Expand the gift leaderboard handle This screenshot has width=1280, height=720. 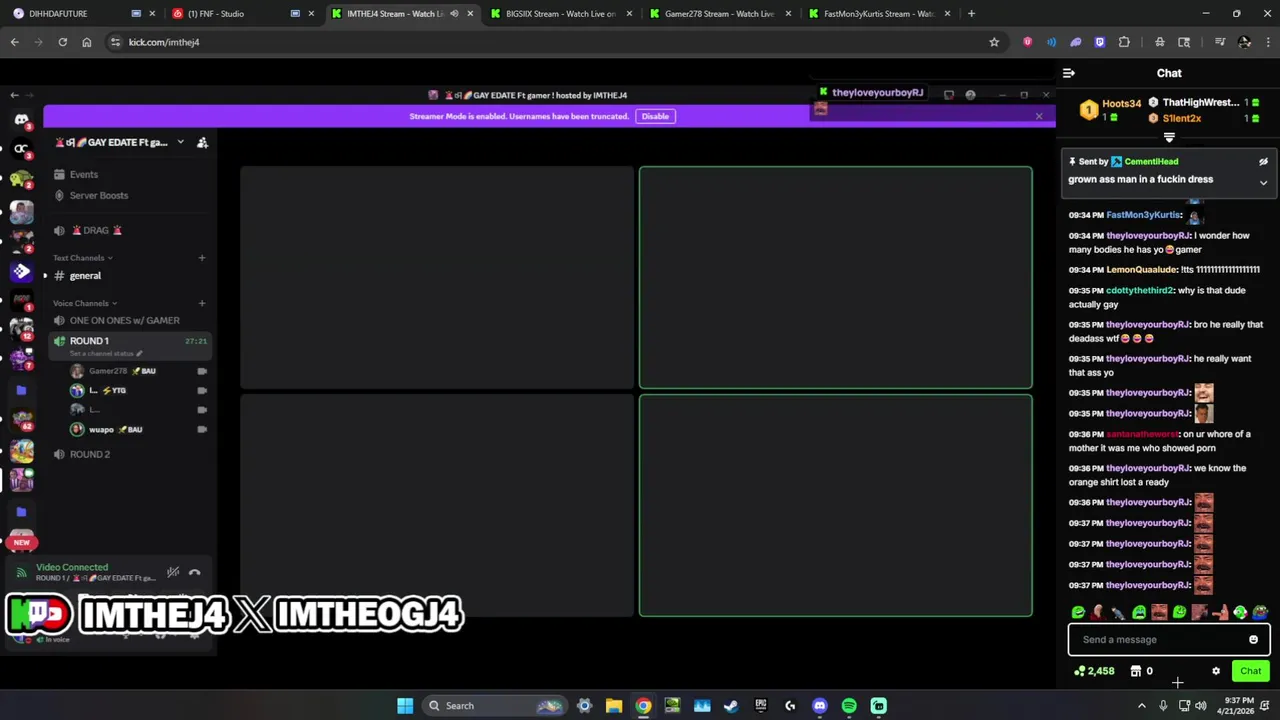(1169, 138)
